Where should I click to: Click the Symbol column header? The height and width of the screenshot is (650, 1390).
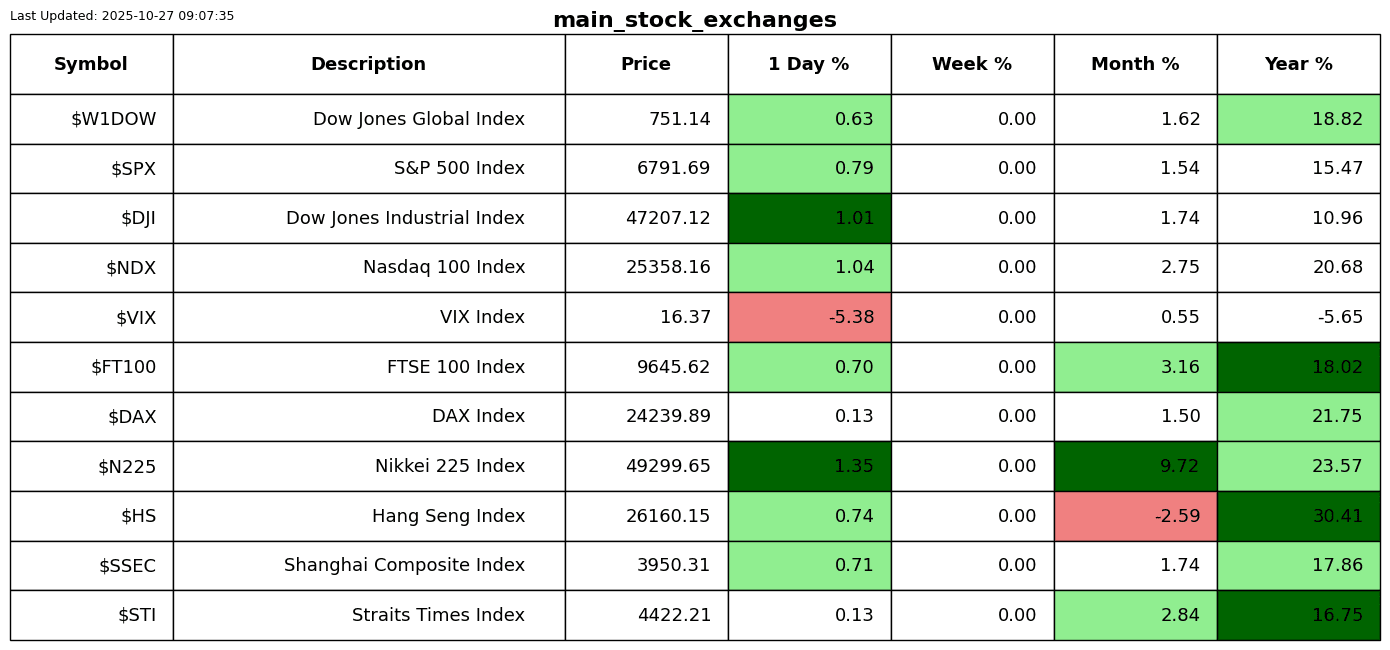tap(91, 64)
